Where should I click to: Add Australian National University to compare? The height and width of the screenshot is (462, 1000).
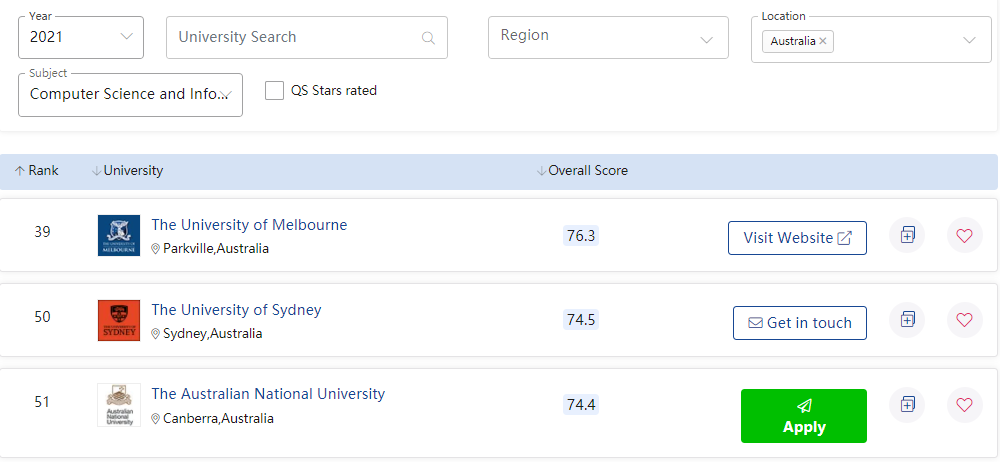907,405
